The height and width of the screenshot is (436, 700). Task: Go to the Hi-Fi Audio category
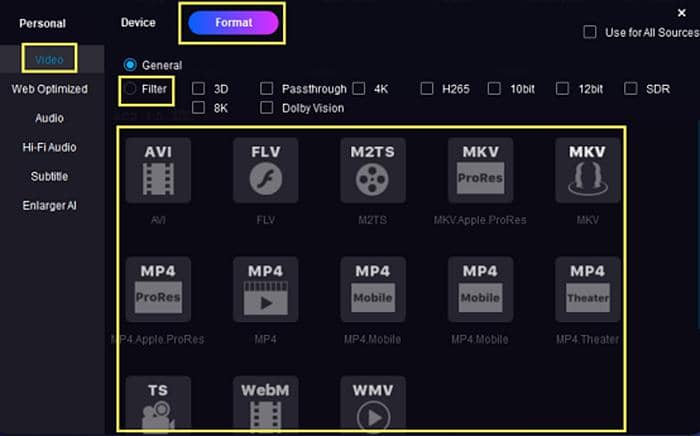(x=49, y=147)
